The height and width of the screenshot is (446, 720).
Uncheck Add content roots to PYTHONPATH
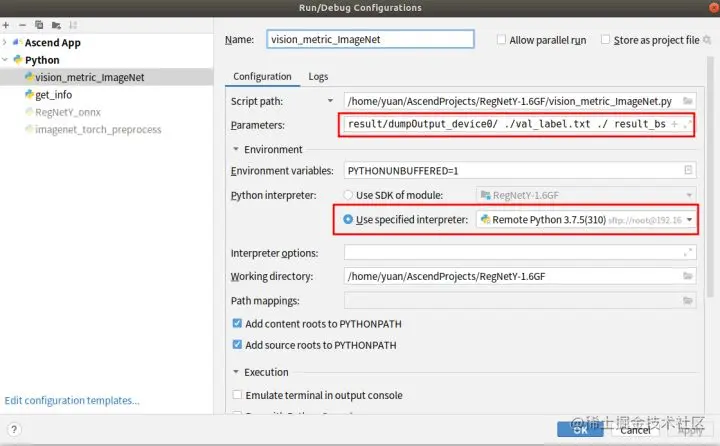[x=237, y=323]
